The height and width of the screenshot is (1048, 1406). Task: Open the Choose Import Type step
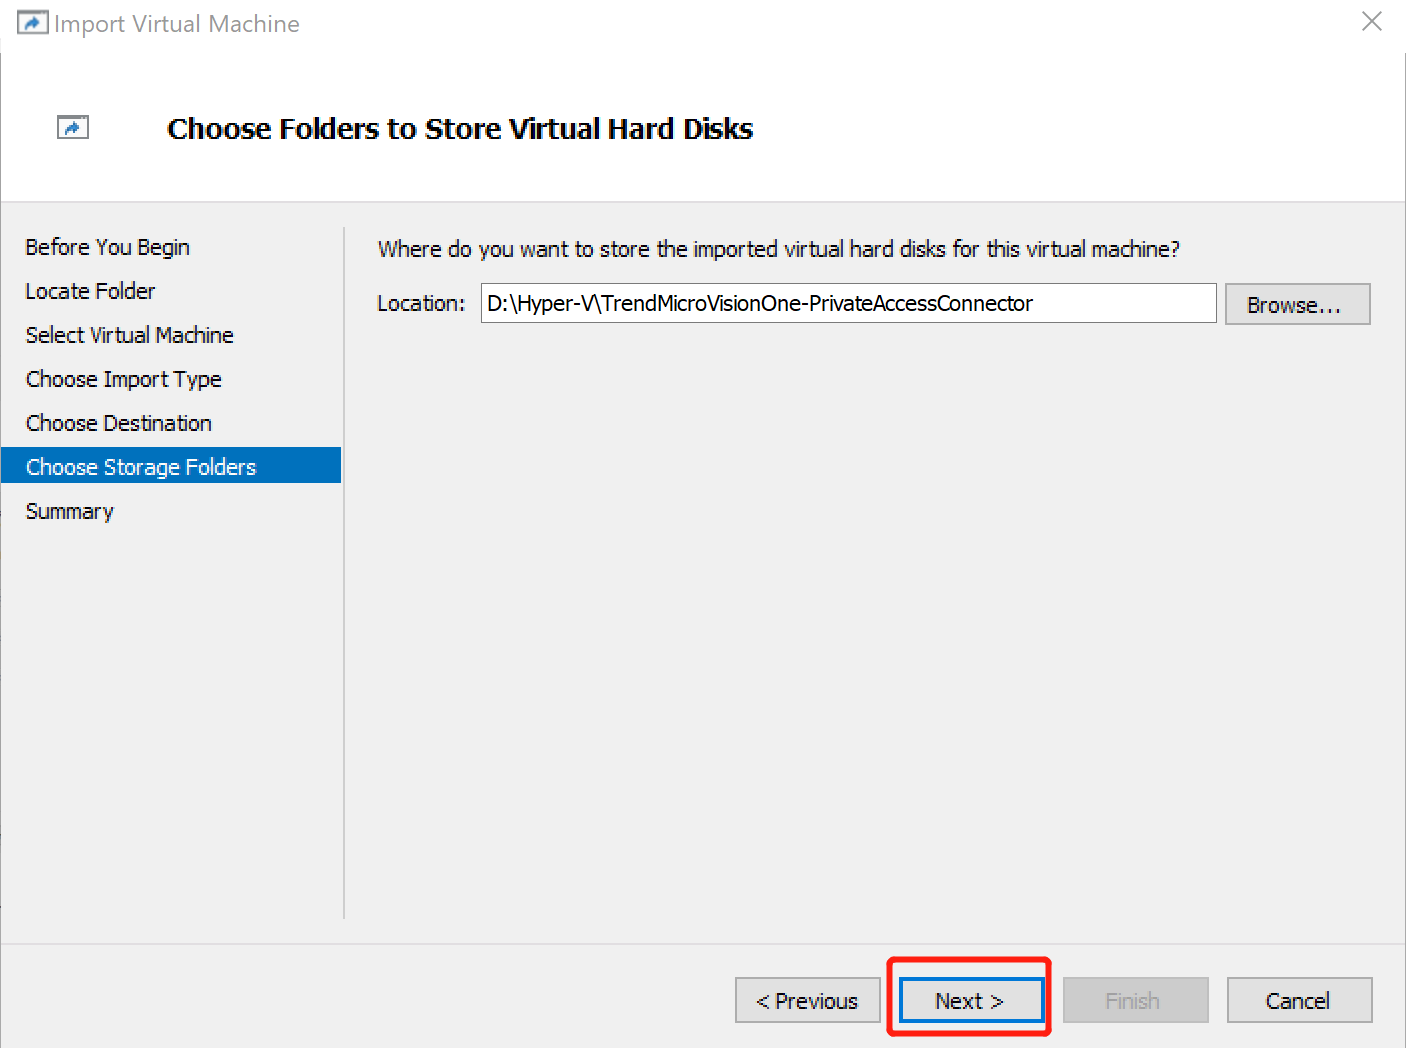click(123, 379)
